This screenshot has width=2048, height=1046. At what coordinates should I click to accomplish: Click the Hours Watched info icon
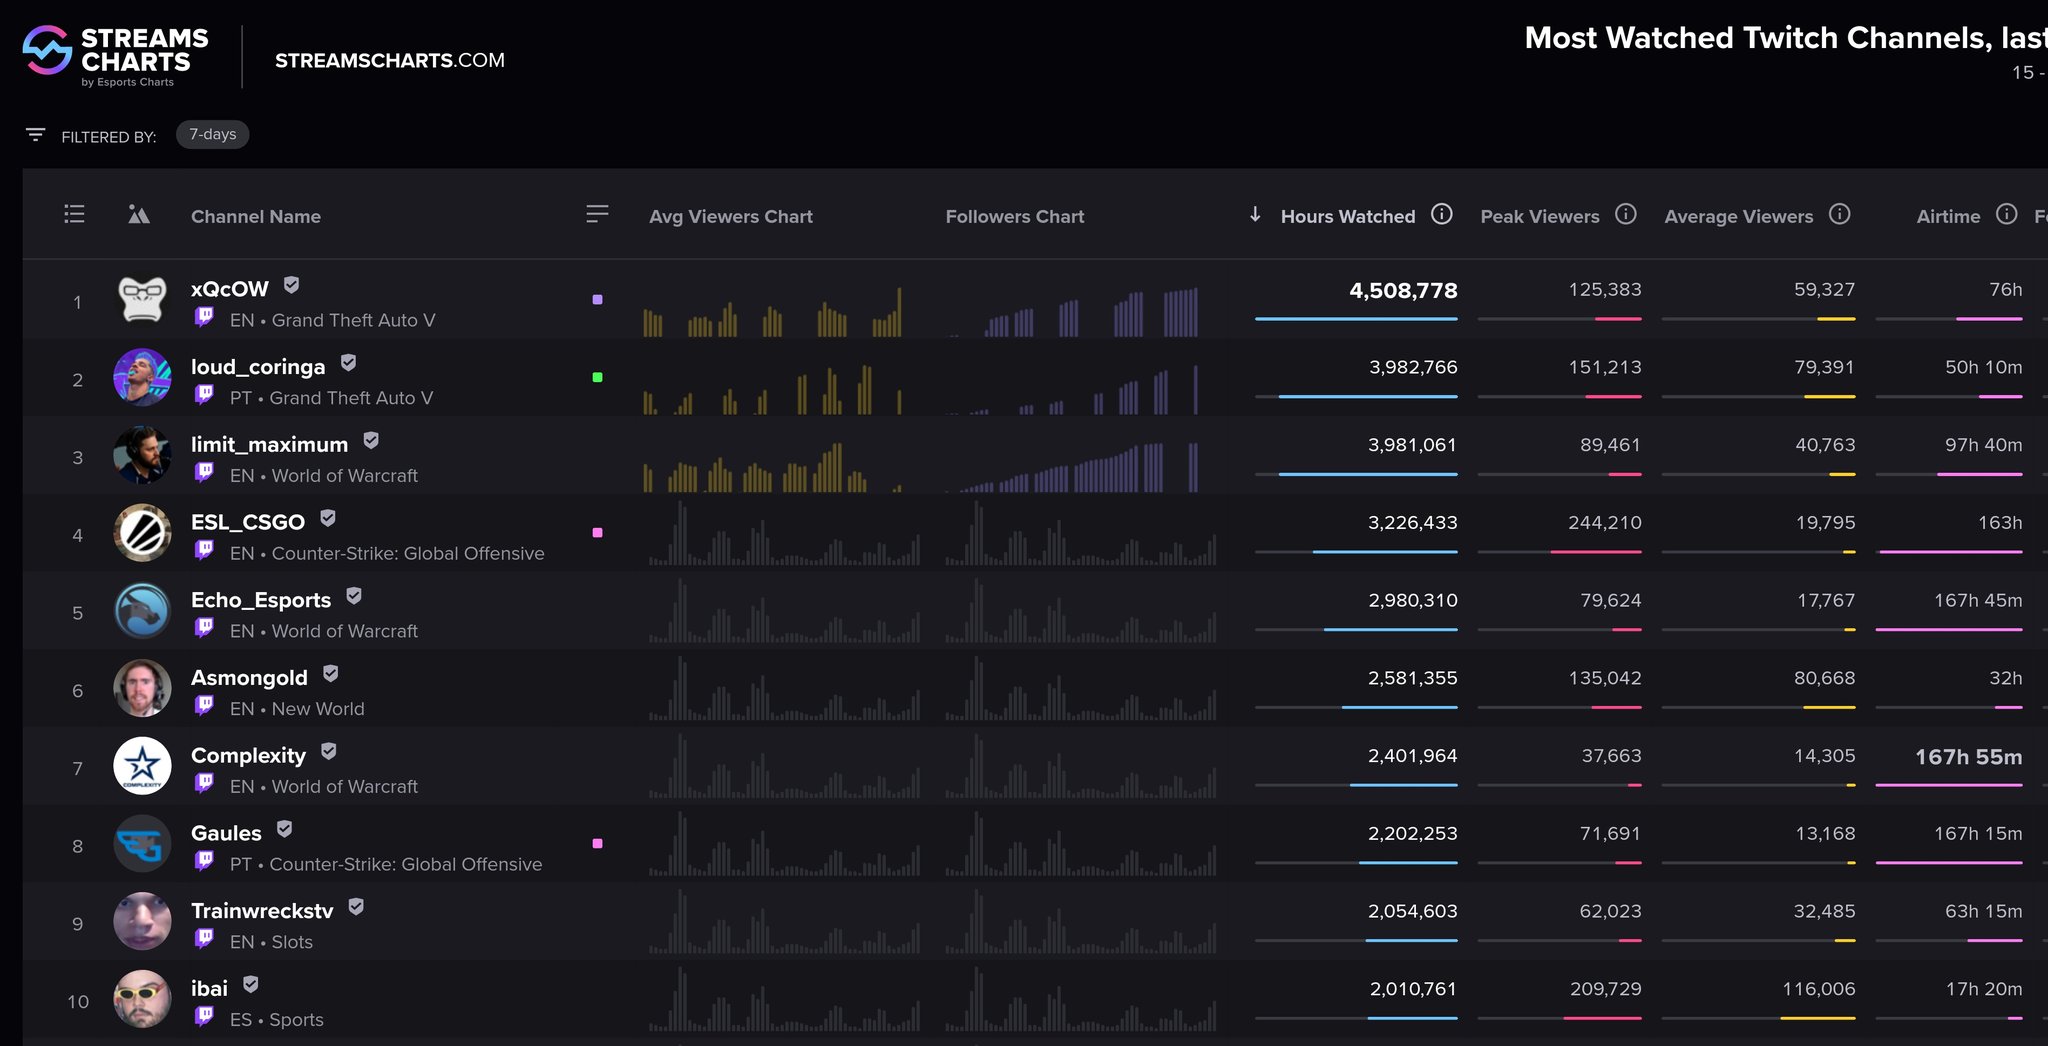(x=1441, y=214)
